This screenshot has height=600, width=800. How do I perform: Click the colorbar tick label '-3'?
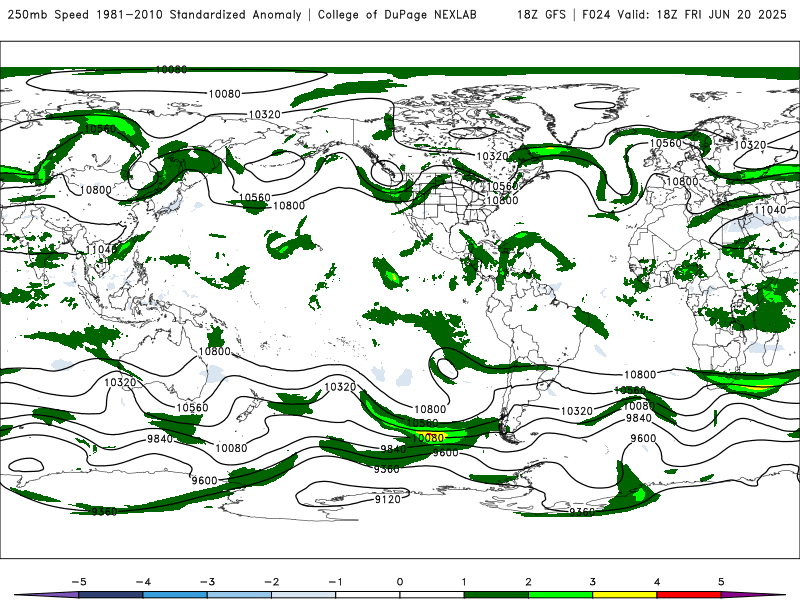click(x=207, y=582)
